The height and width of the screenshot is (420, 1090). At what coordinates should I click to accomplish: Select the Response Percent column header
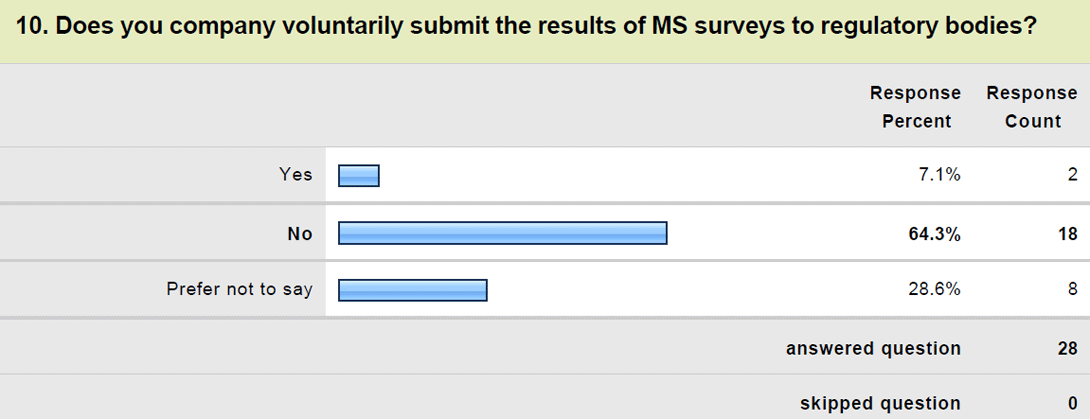coord(916,107)
